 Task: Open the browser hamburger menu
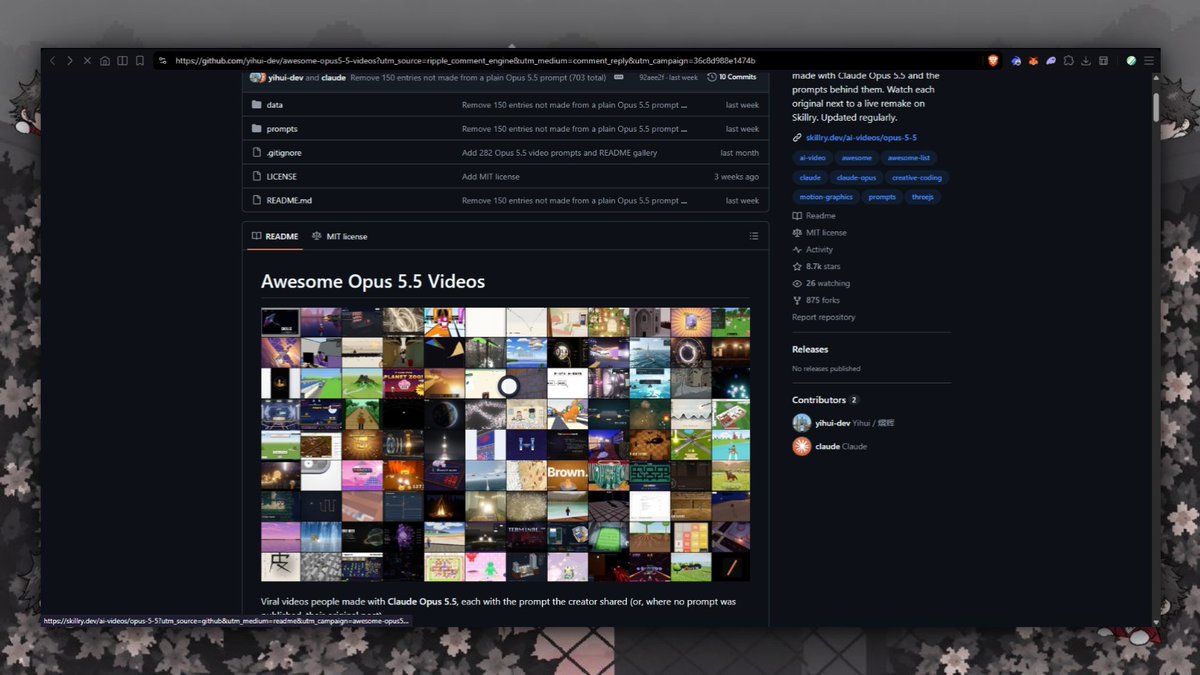1148,61
